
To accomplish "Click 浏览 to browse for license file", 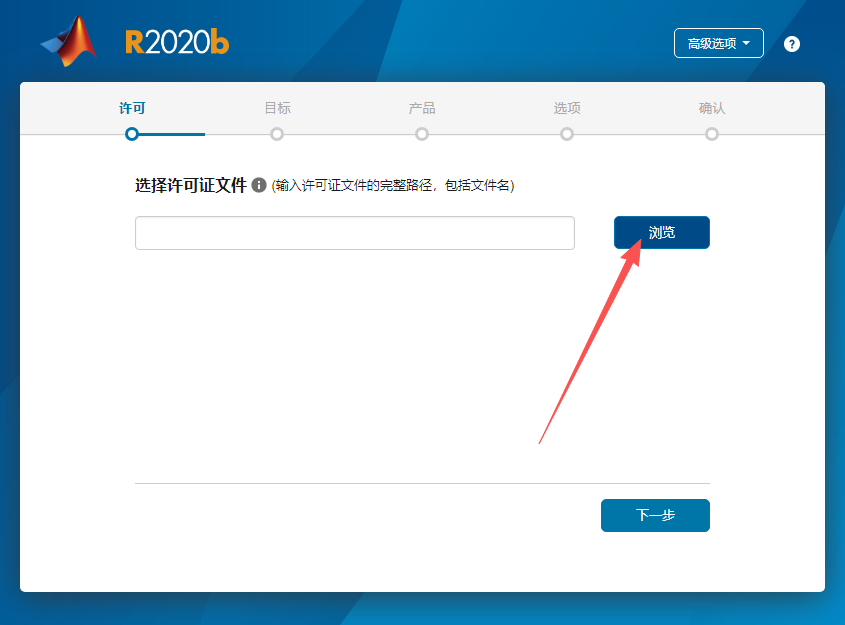I will (x=661, y=232).
